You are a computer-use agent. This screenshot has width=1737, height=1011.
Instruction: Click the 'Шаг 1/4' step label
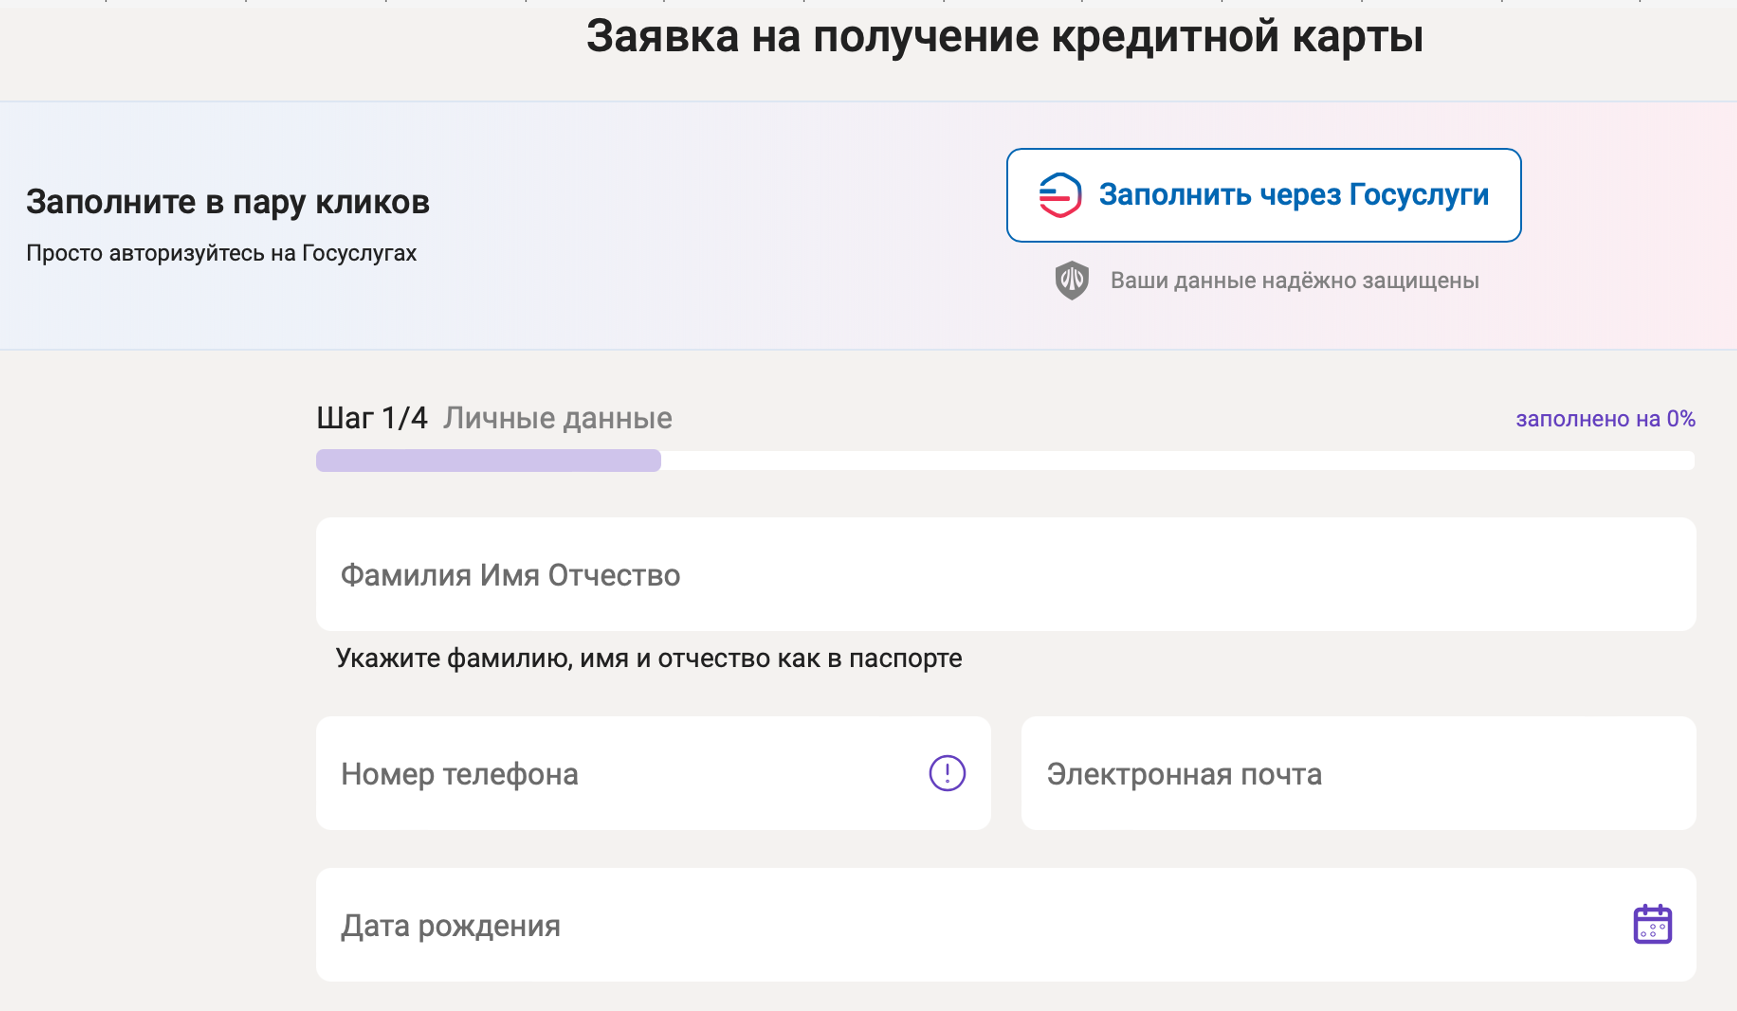pyautogui.click(x=371, y=418)
